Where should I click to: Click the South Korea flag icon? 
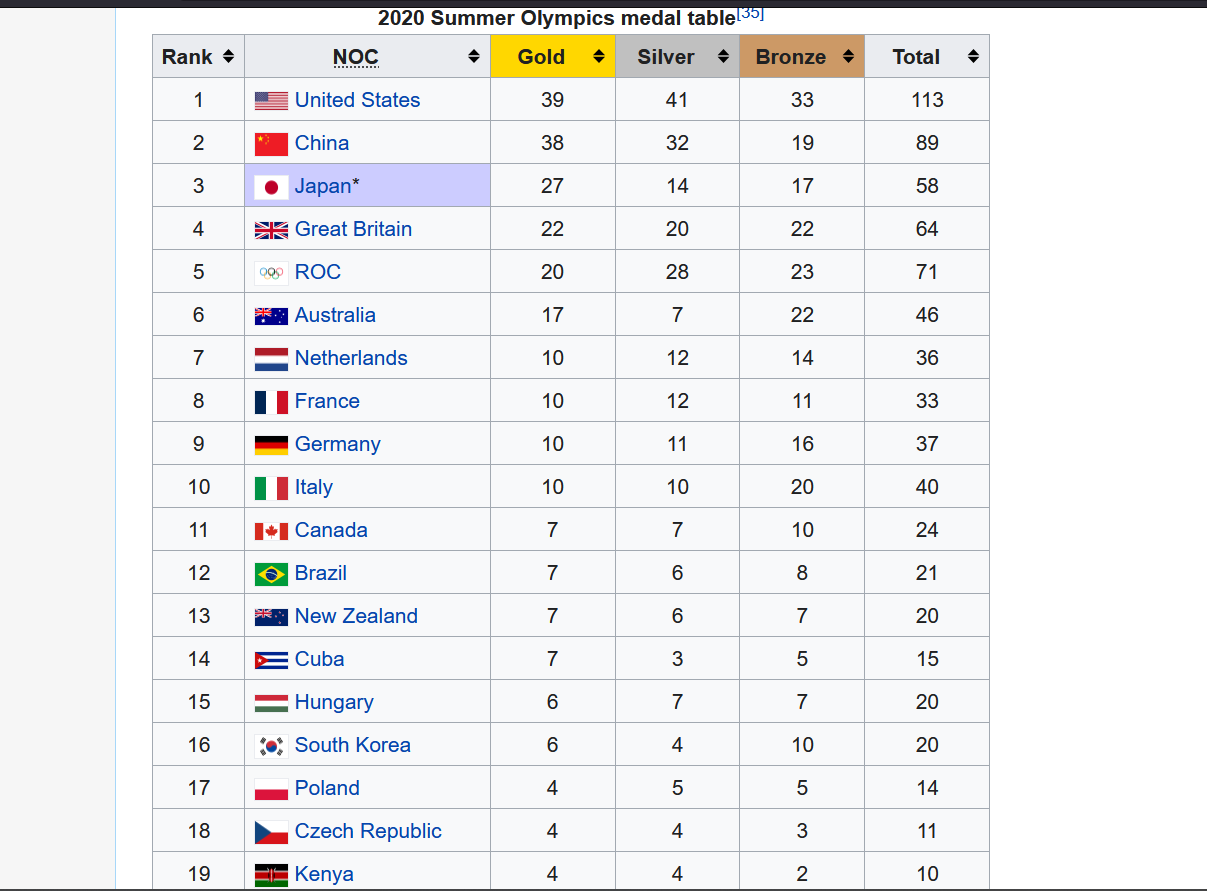coord(271,745)
